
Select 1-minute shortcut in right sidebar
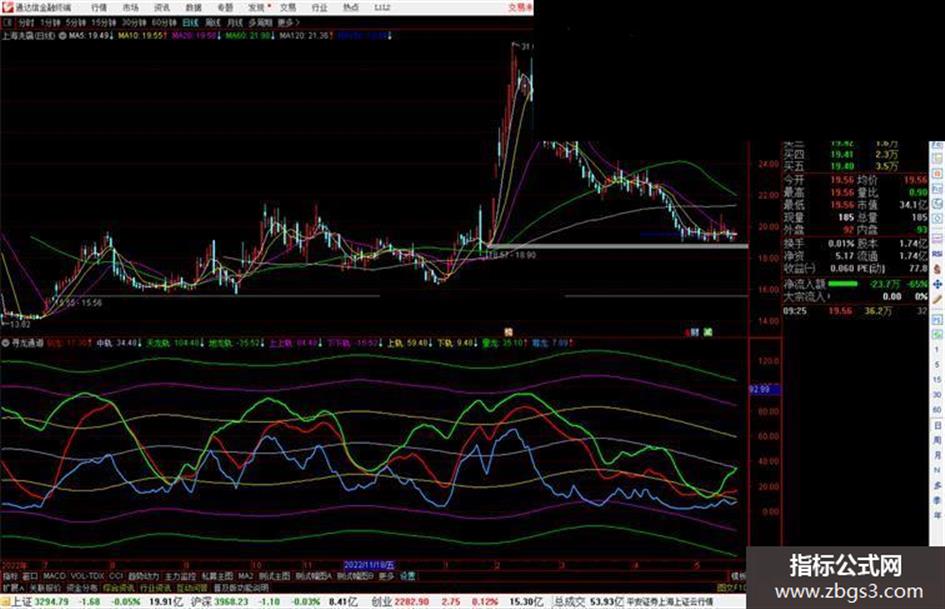click(937, 350)
